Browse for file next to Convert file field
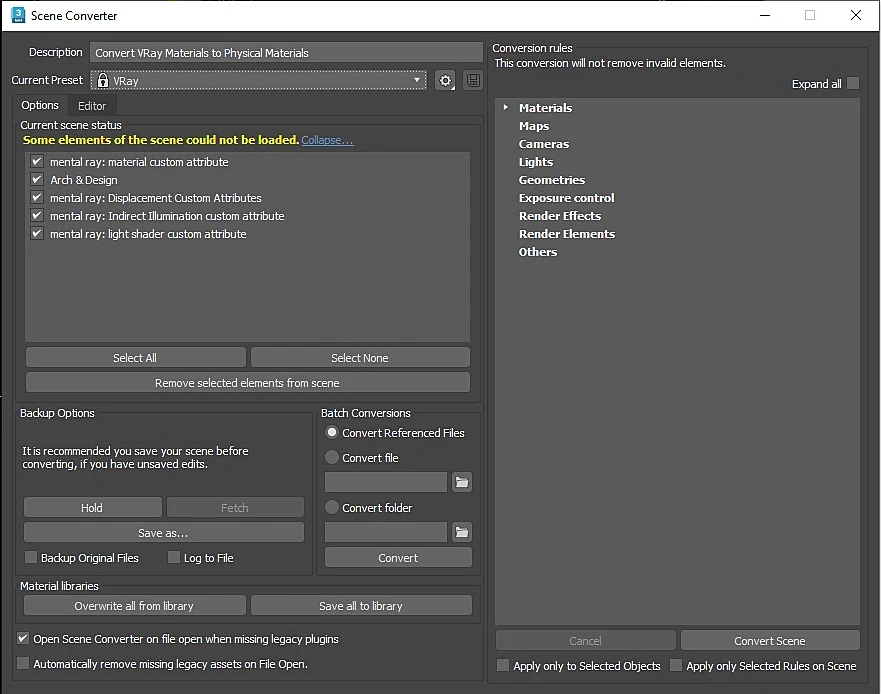This screenshot has width=881, height=694. (462, 482)
